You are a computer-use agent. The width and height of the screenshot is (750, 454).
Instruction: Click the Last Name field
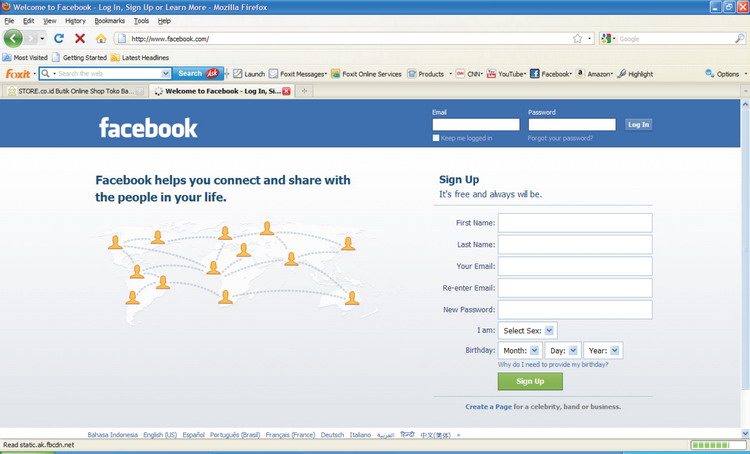575,244
